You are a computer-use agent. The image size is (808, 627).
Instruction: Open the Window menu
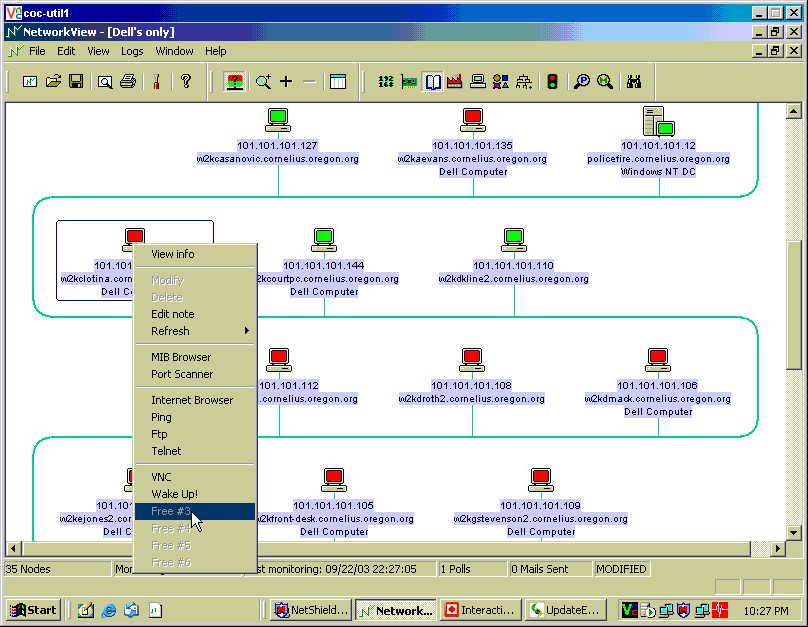click(x=174, y=51)
